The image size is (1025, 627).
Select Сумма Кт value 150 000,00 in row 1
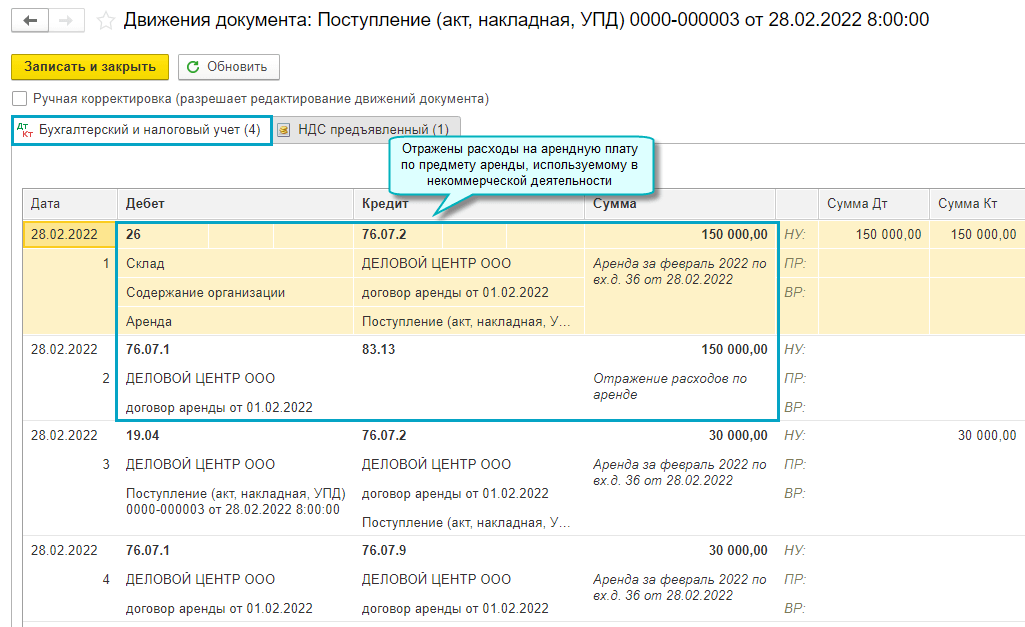(977, 234)
